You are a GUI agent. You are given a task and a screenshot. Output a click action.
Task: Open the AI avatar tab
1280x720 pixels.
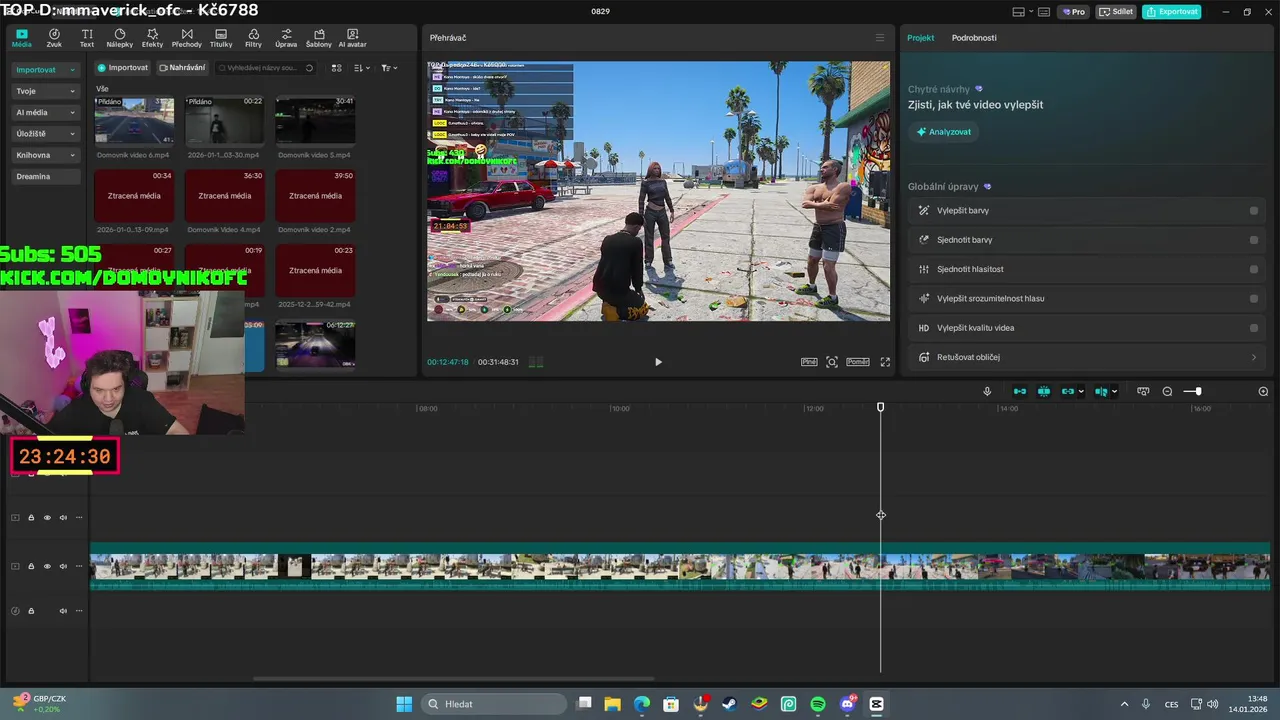352,38
